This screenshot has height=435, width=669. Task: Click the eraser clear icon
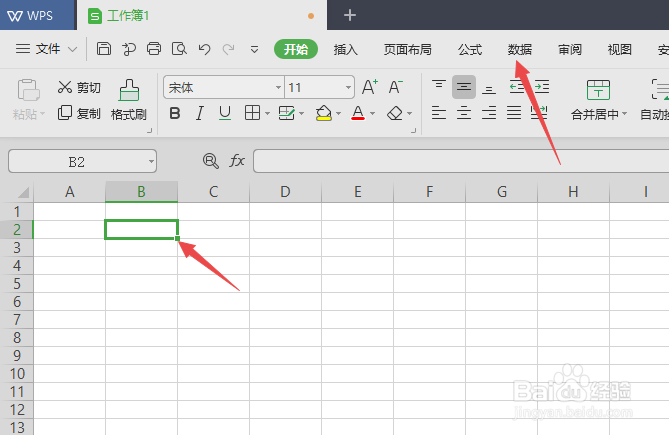395,113
